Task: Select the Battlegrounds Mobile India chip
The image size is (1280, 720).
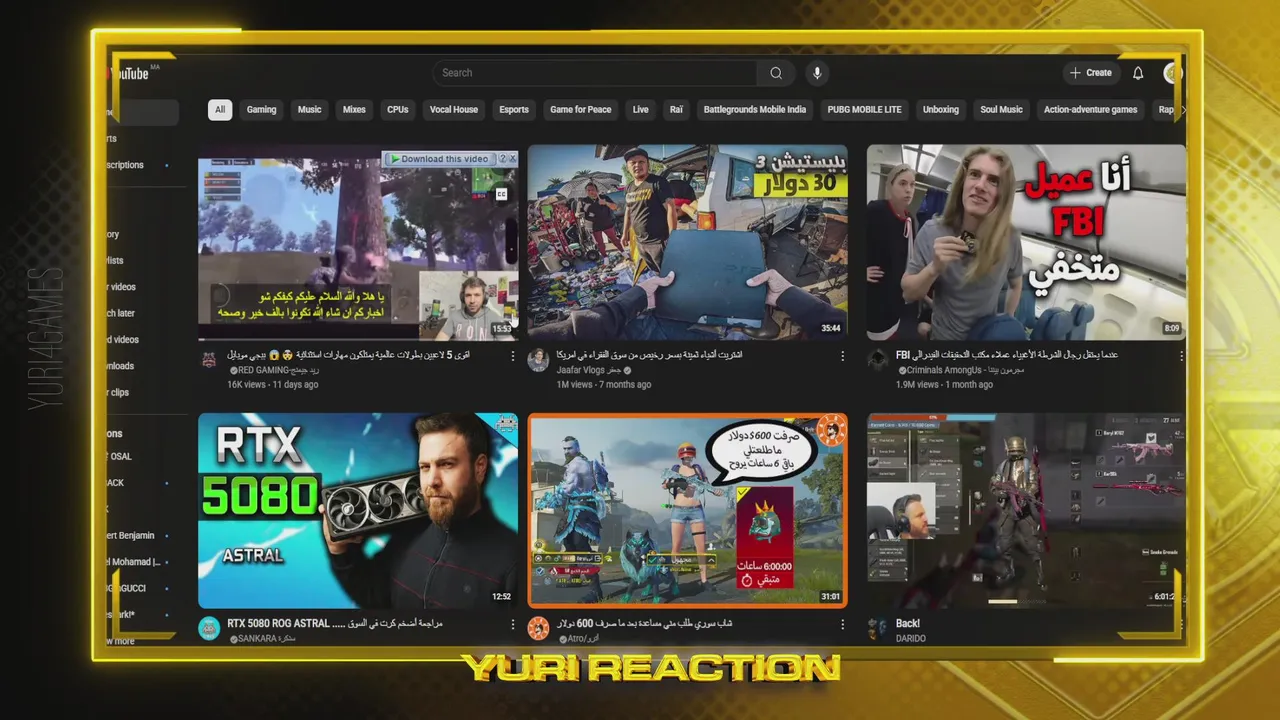Action: [755, 110]
